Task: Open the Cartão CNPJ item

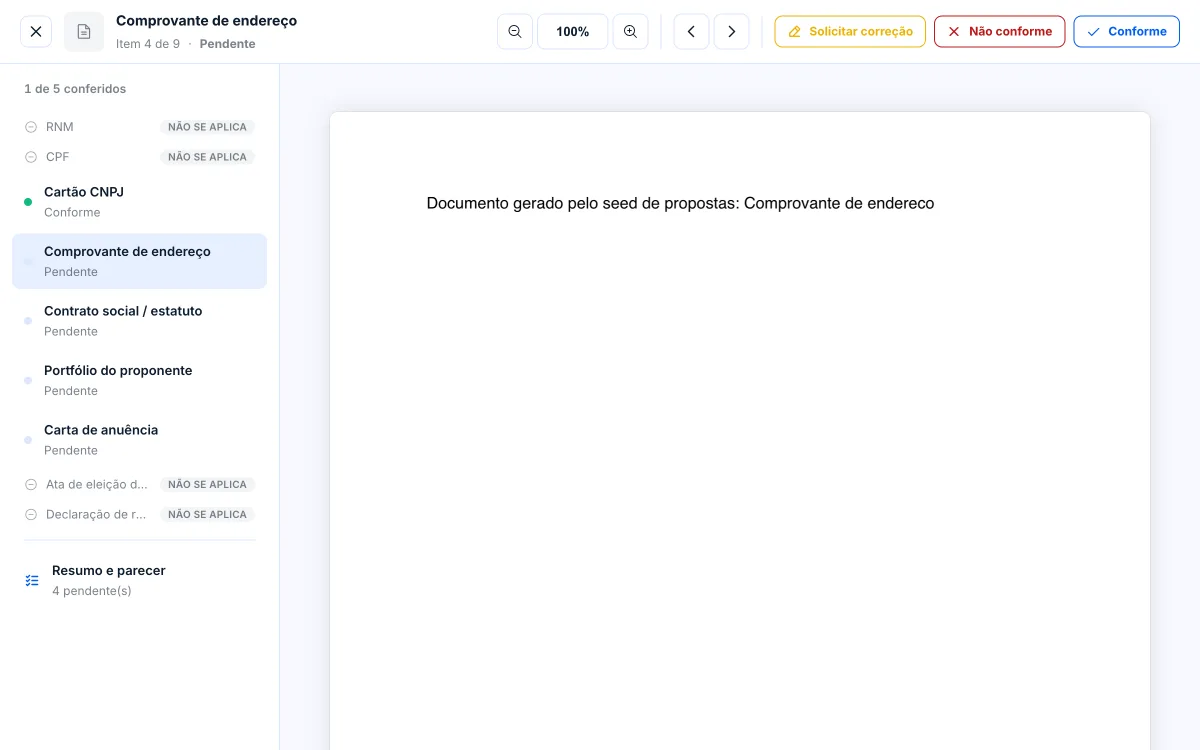Action: pos(140,202)
